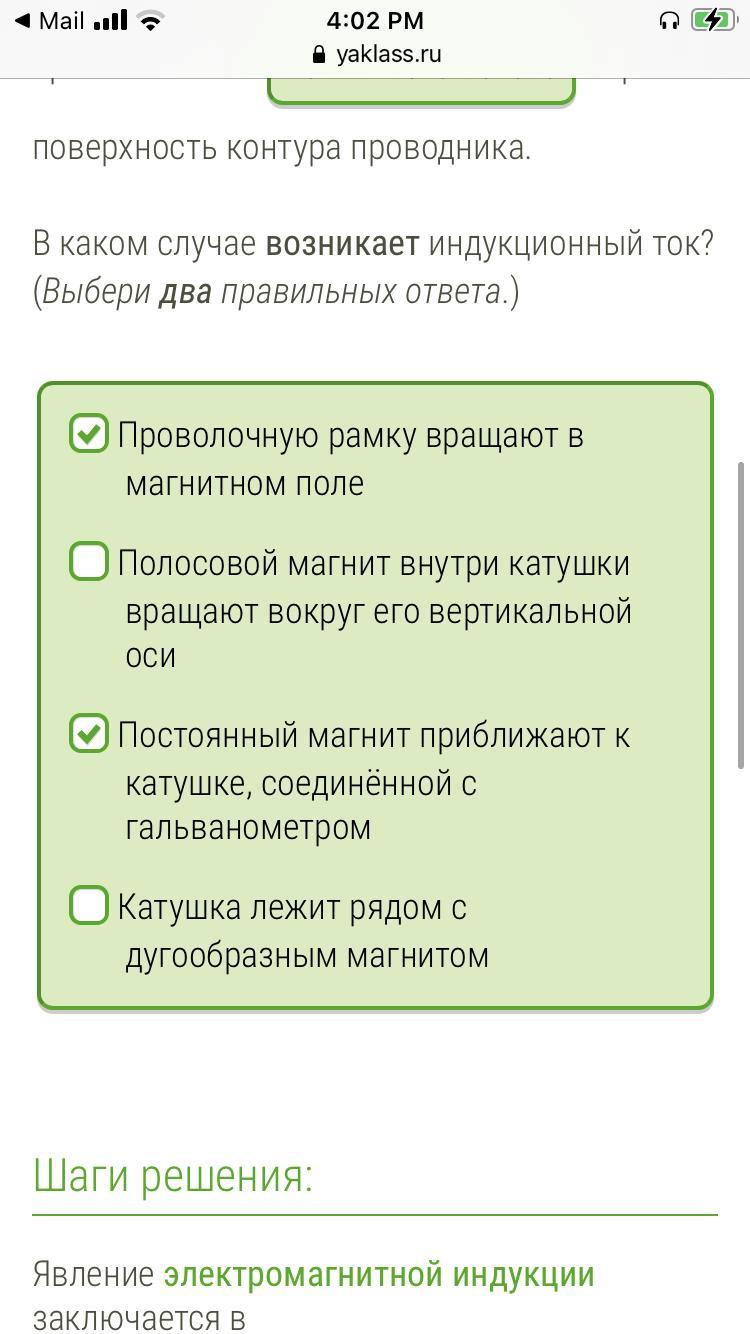The height and width of the screenshot is (1334, 750).
Task: Tap the 4:02 PM clock
Action: (375, 21)
